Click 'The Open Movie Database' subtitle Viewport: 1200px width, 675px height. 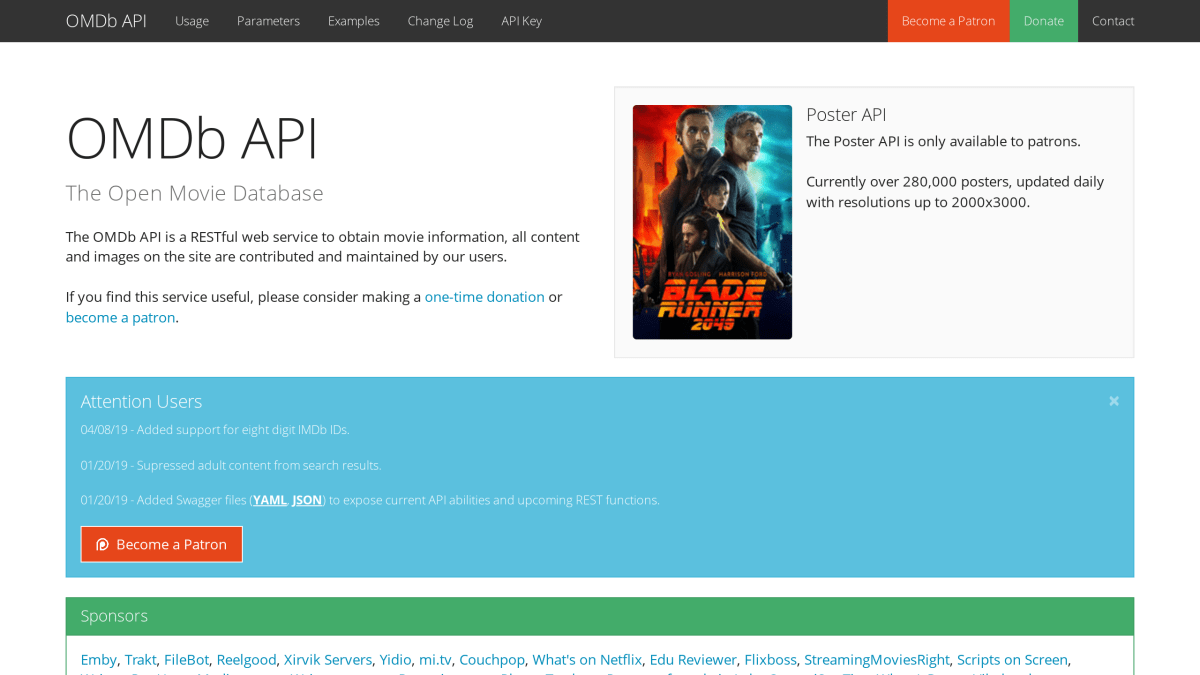tap(195, 193)
